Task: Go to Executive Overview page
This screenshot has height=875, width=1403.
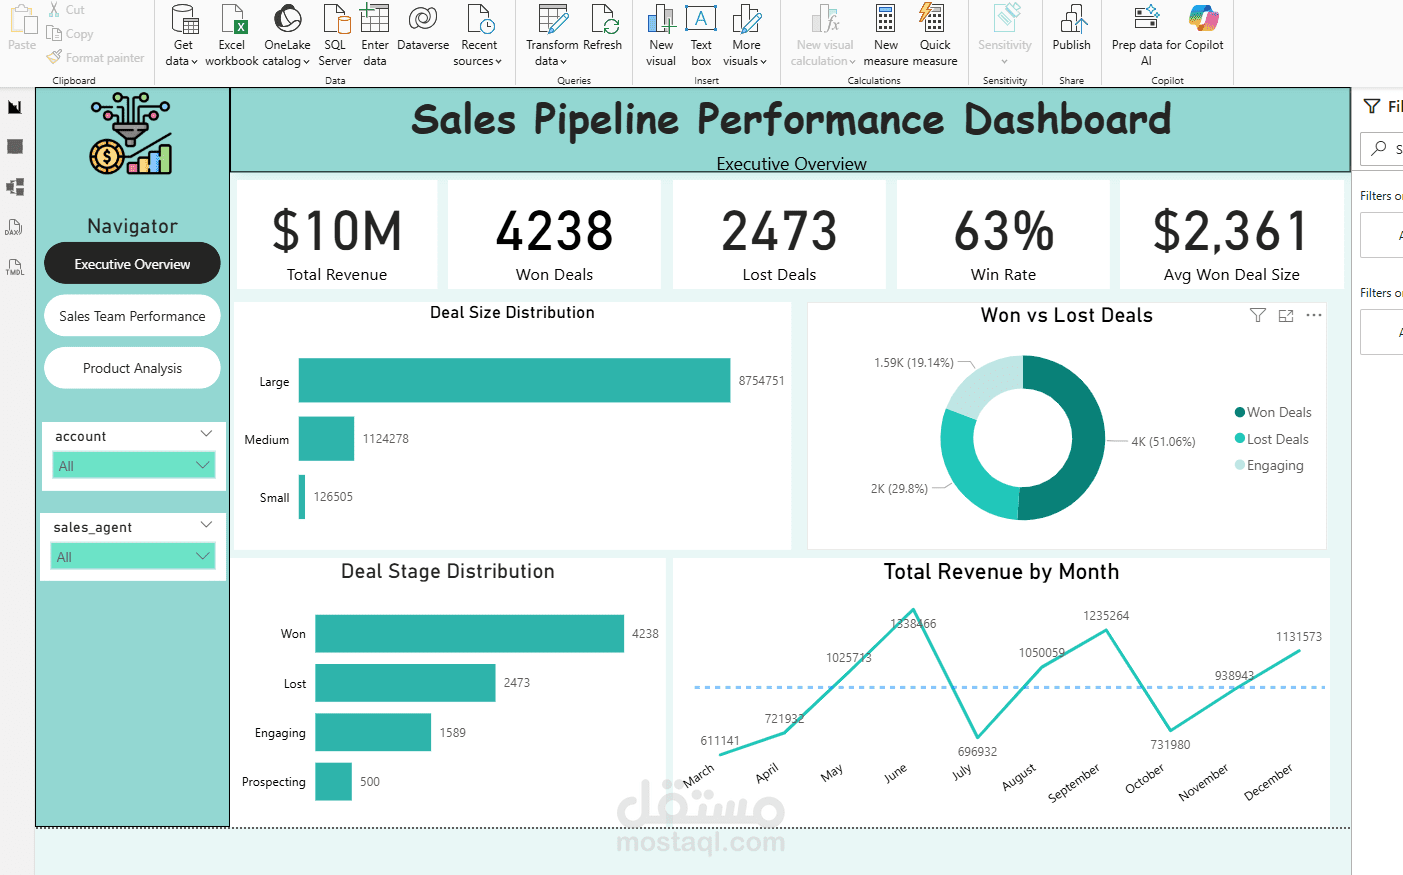Action: [132, 264]
